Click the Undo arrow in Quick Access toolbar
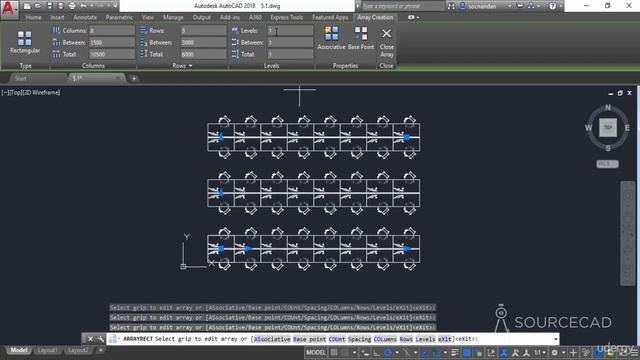Viewport: 640px width, 360px height. coord(83,6)
